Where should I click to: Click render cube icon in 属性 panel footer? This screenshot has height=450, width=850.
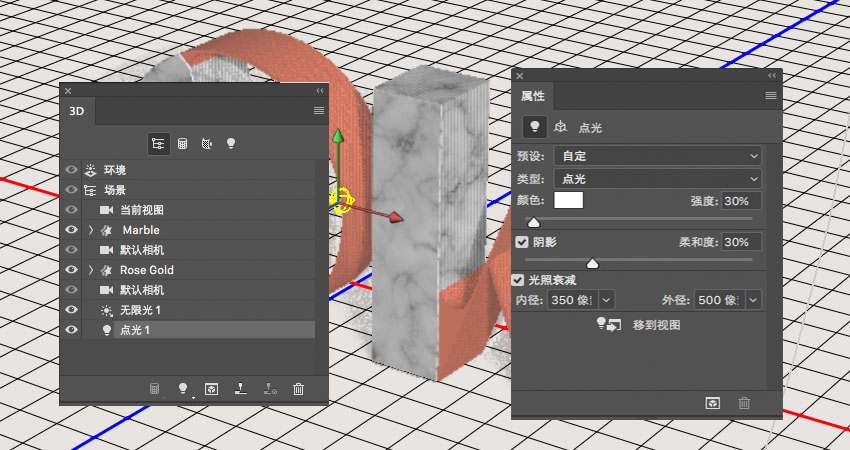click(712, 403)
